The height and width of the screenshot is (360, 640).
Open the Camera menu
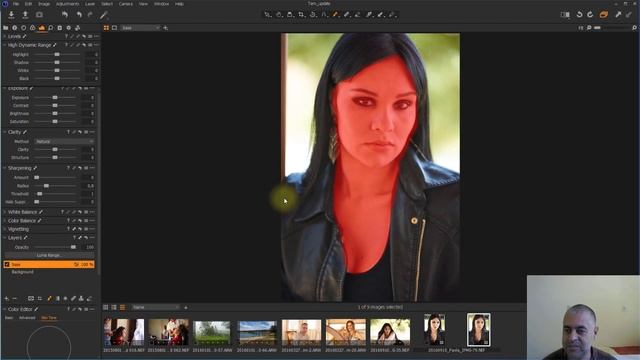click(126, 4)
